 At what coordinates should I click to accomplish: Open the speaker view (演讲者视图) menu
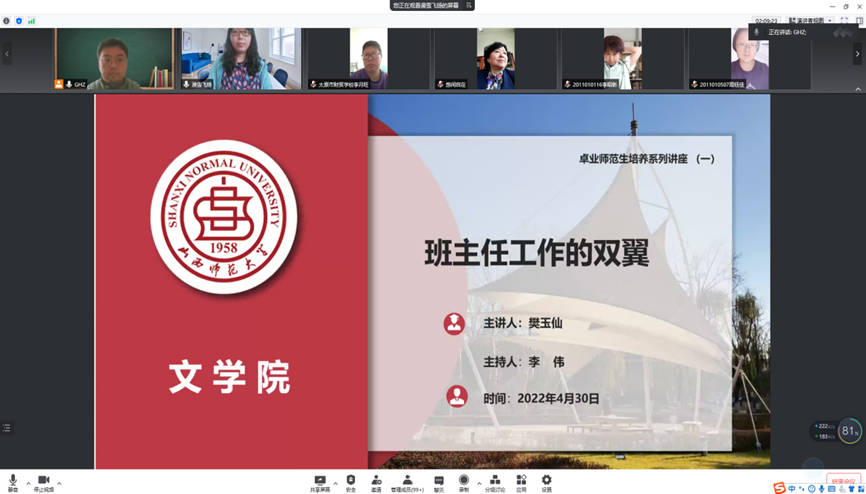(x=809, y=20)
